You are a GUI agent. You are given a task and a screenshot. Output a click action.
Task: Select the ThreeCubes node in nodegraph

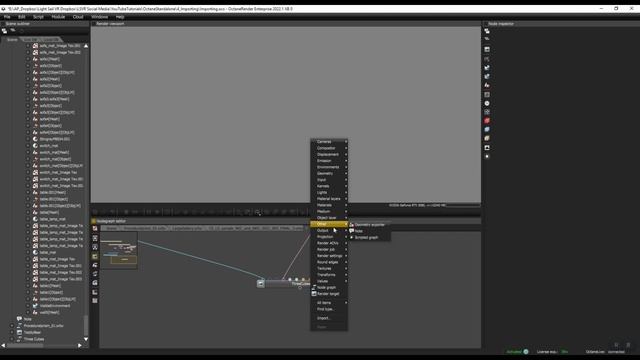pyautogui.click(x=283, y=283)
